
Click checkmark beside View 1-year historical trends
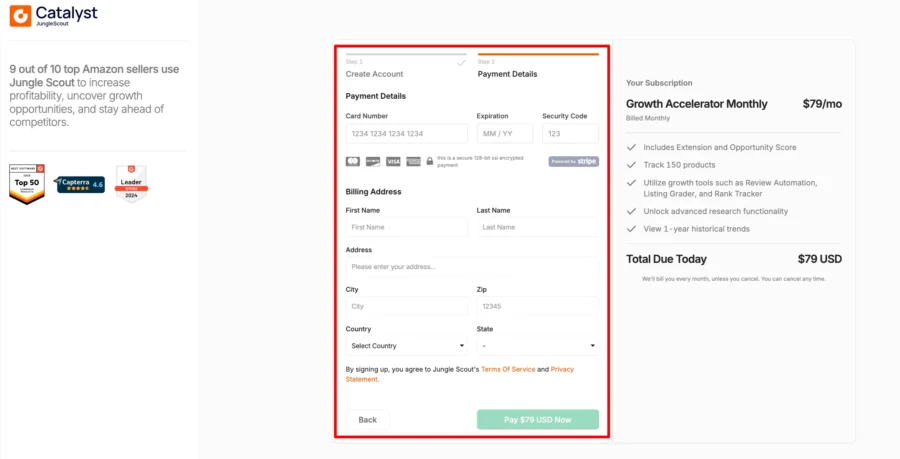point(631,228)
